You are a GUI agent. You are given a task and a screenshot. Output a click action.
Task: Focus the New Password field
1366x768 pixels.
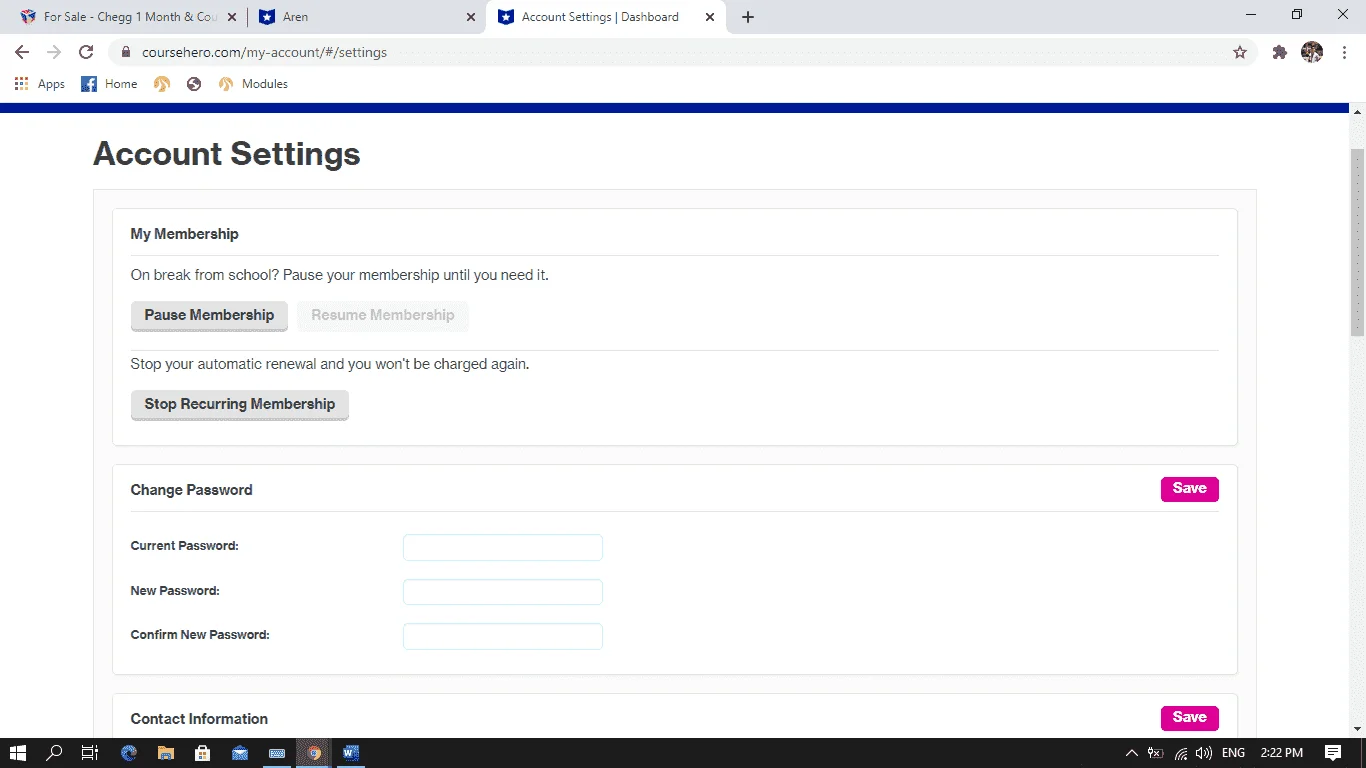coord(503,592)
